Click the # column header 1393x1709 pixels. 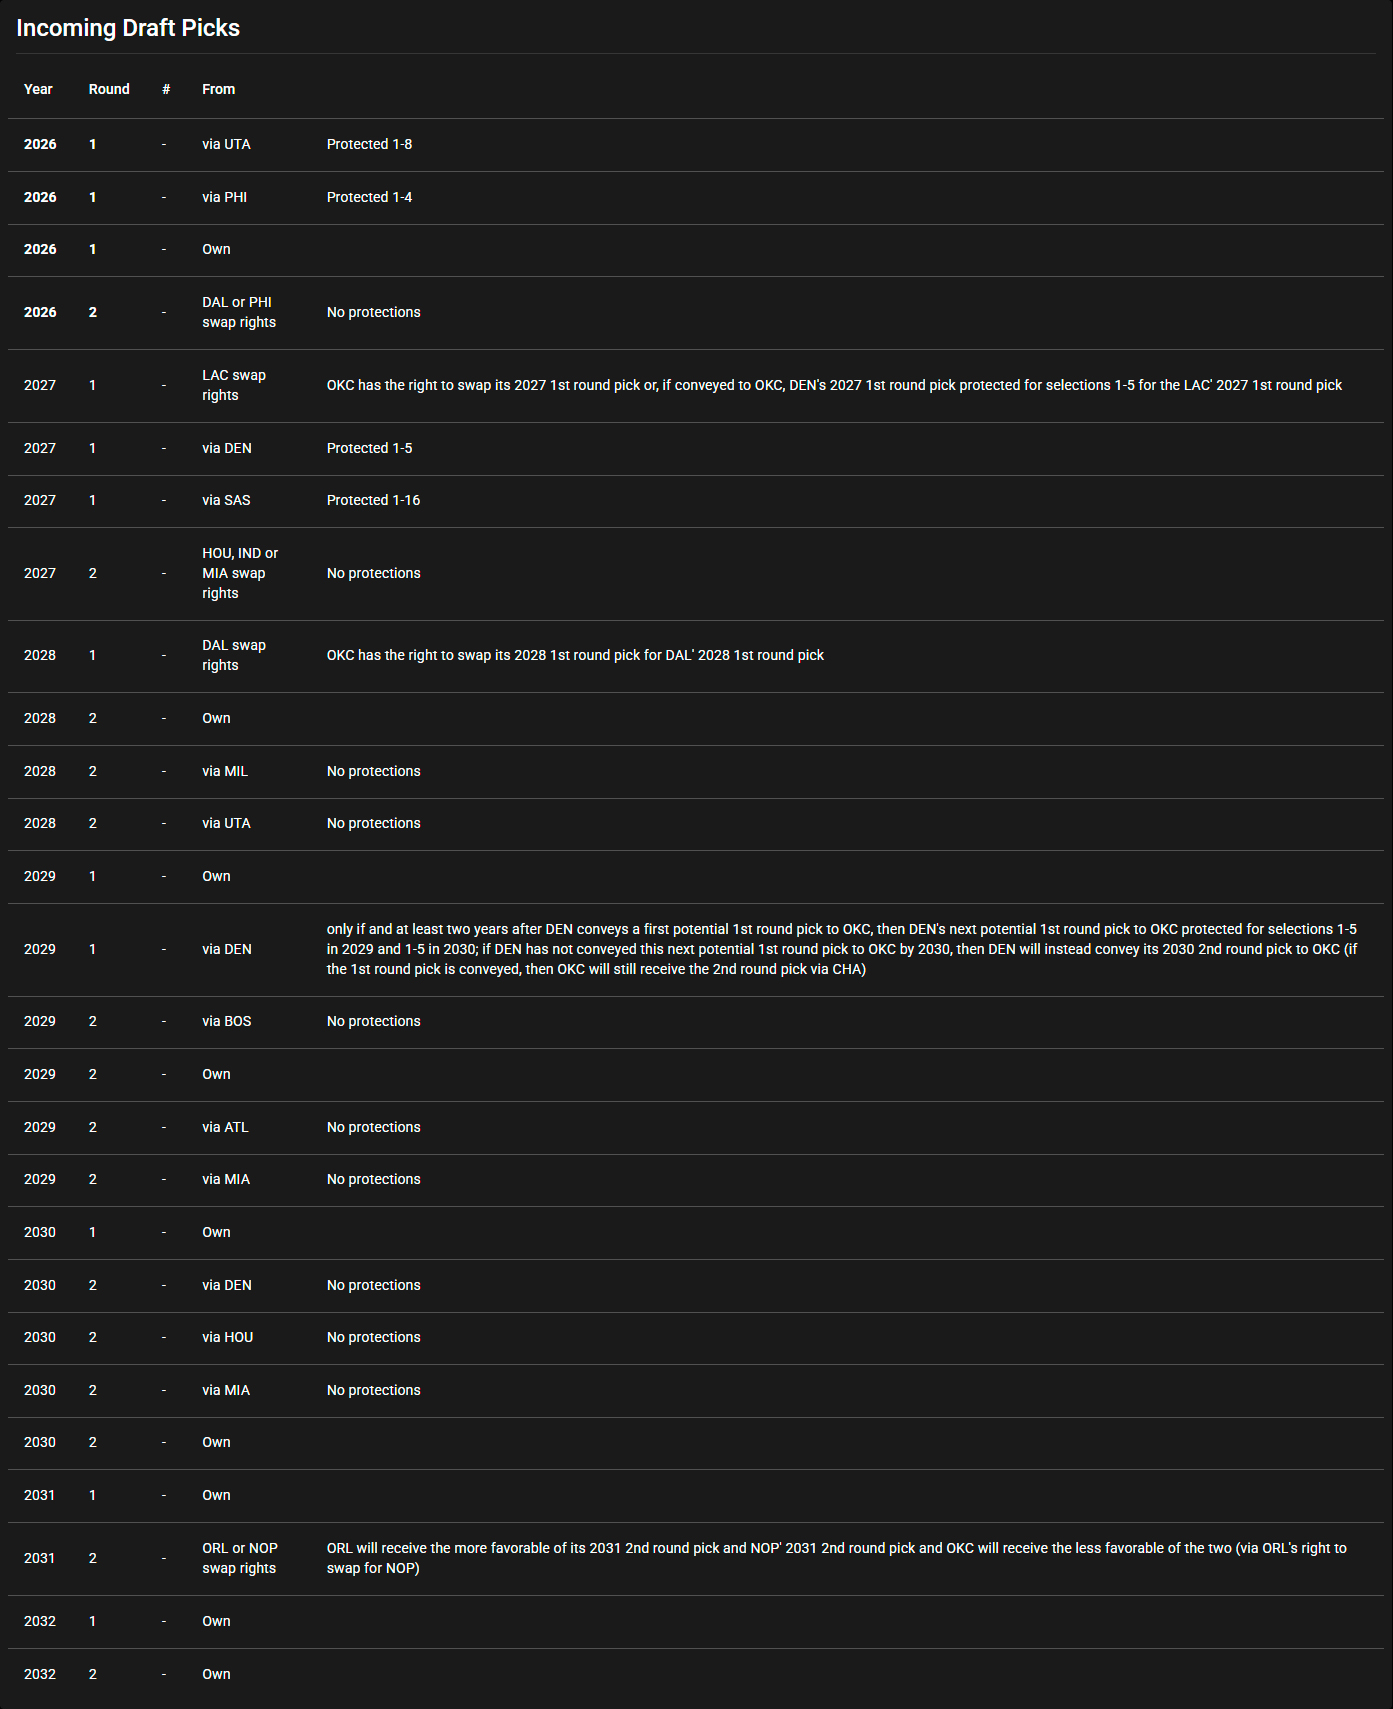(x=166, y=89)
